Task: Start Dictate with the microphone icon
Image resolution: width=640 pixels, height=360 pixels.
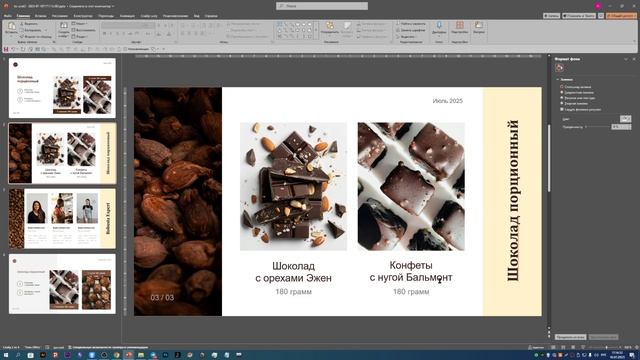Action: pyautogui.click(x=439, y=26)
